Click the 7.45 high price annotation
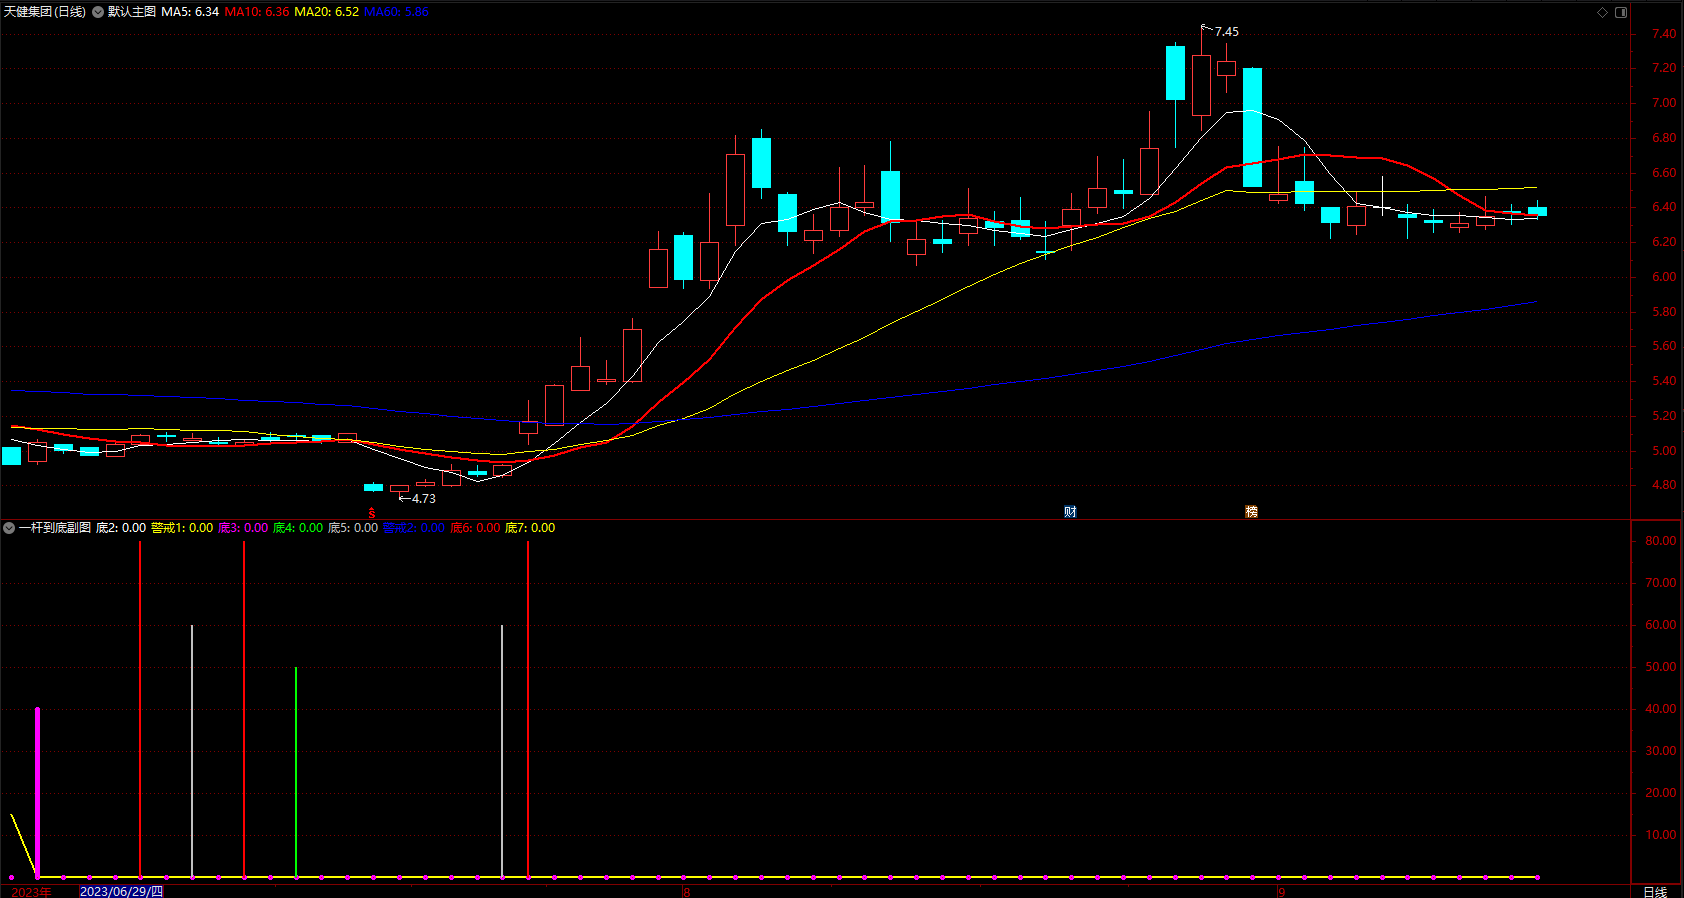 [1226, 32]
